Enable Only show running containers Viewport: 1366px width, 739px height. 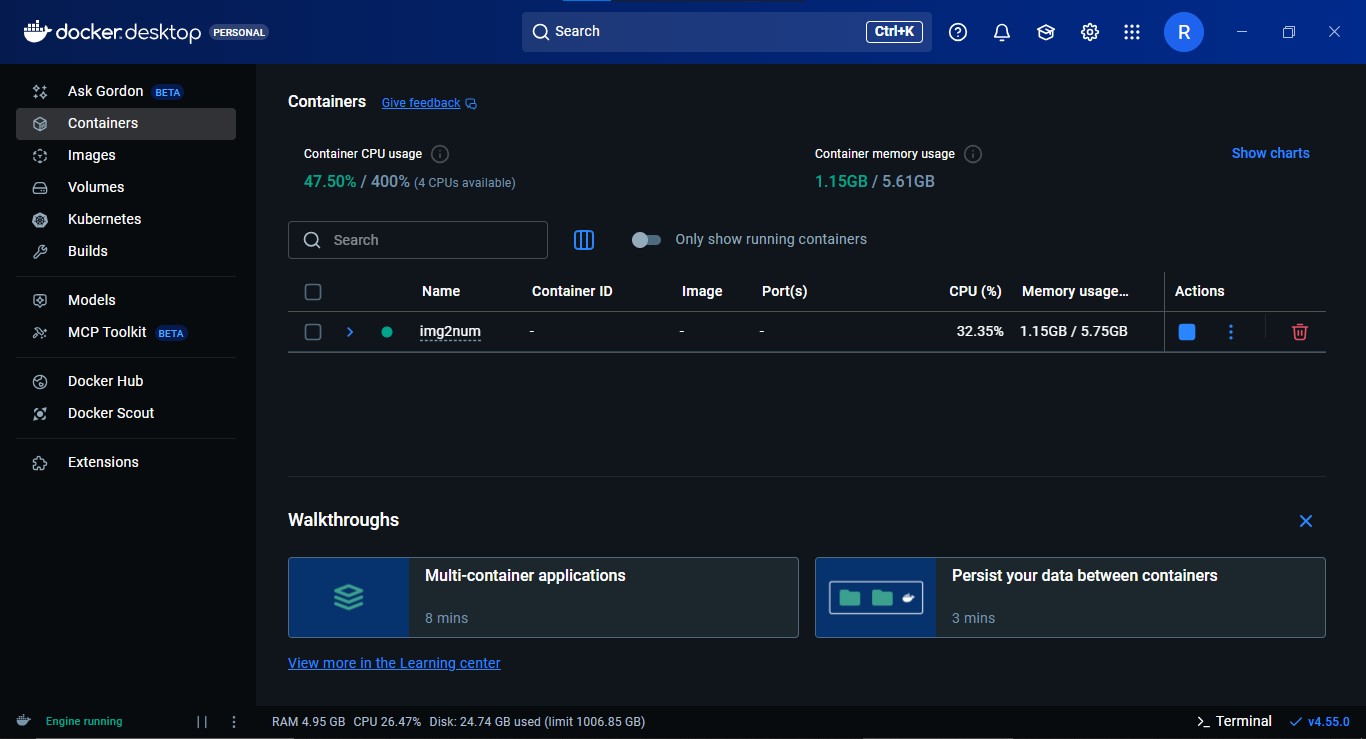(647, 239)
